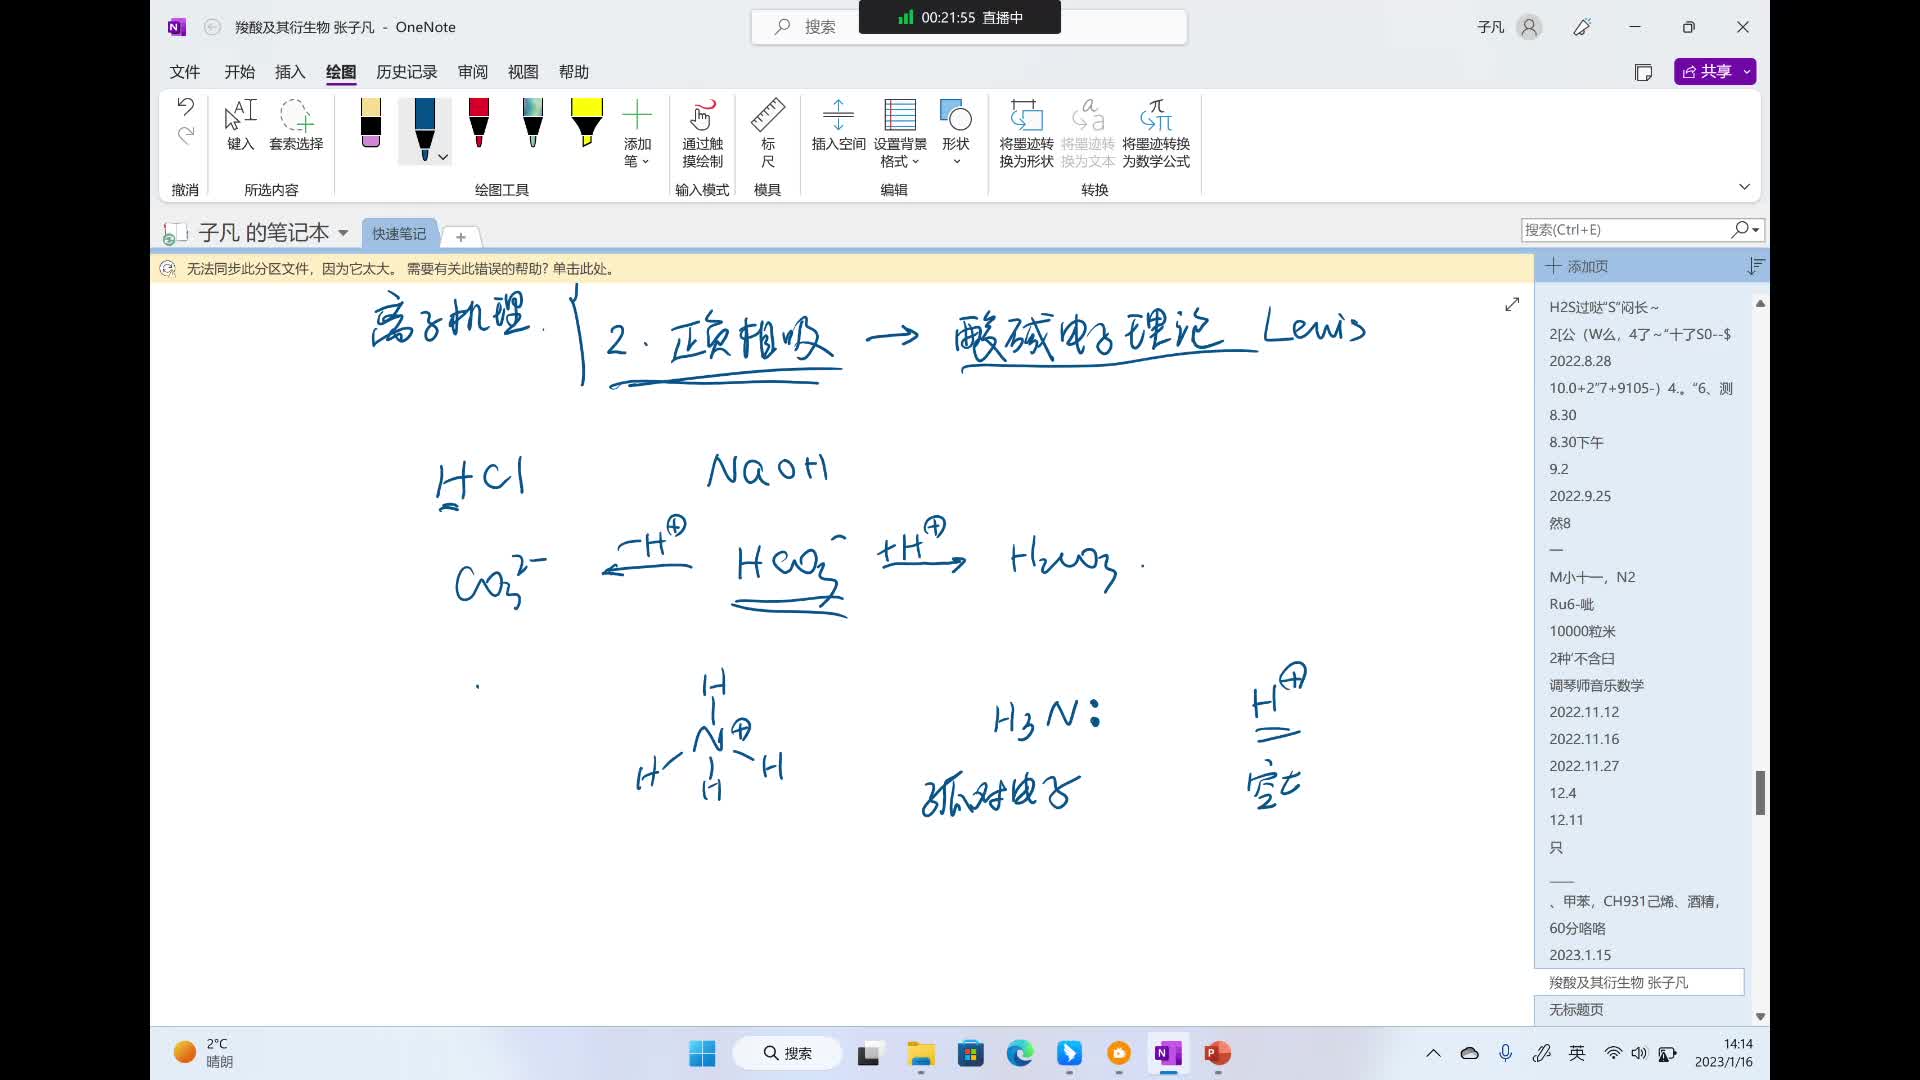Viewport: 1920px width, 1080px height.
Task: Select the red pen color
Action: pos(479,122)
